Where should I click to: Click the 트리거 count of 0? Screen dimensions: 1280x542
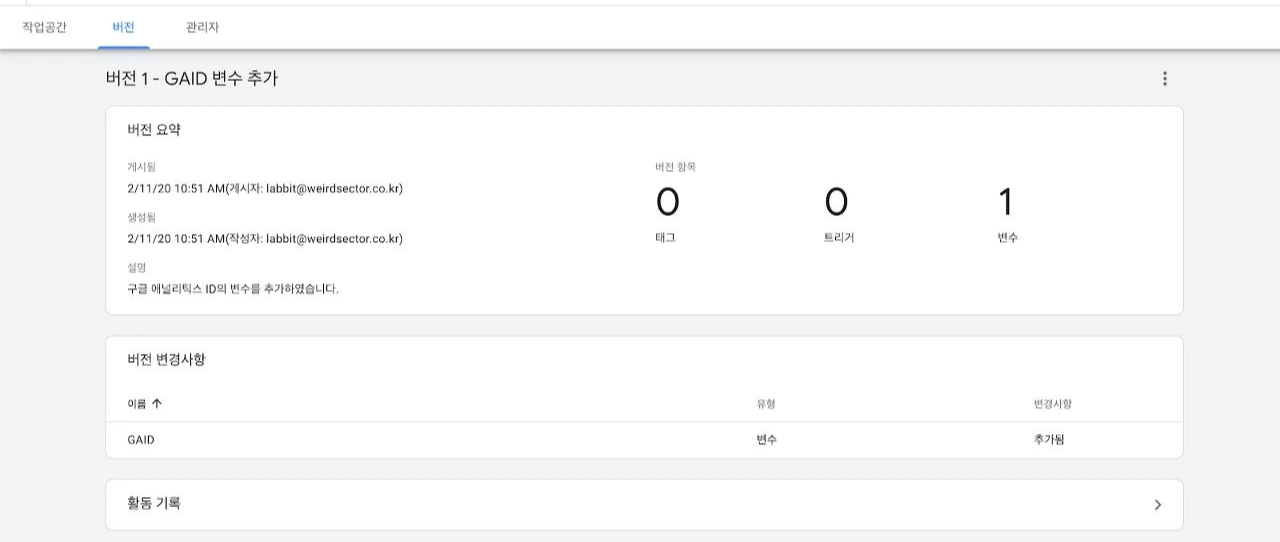pos(836,203)
